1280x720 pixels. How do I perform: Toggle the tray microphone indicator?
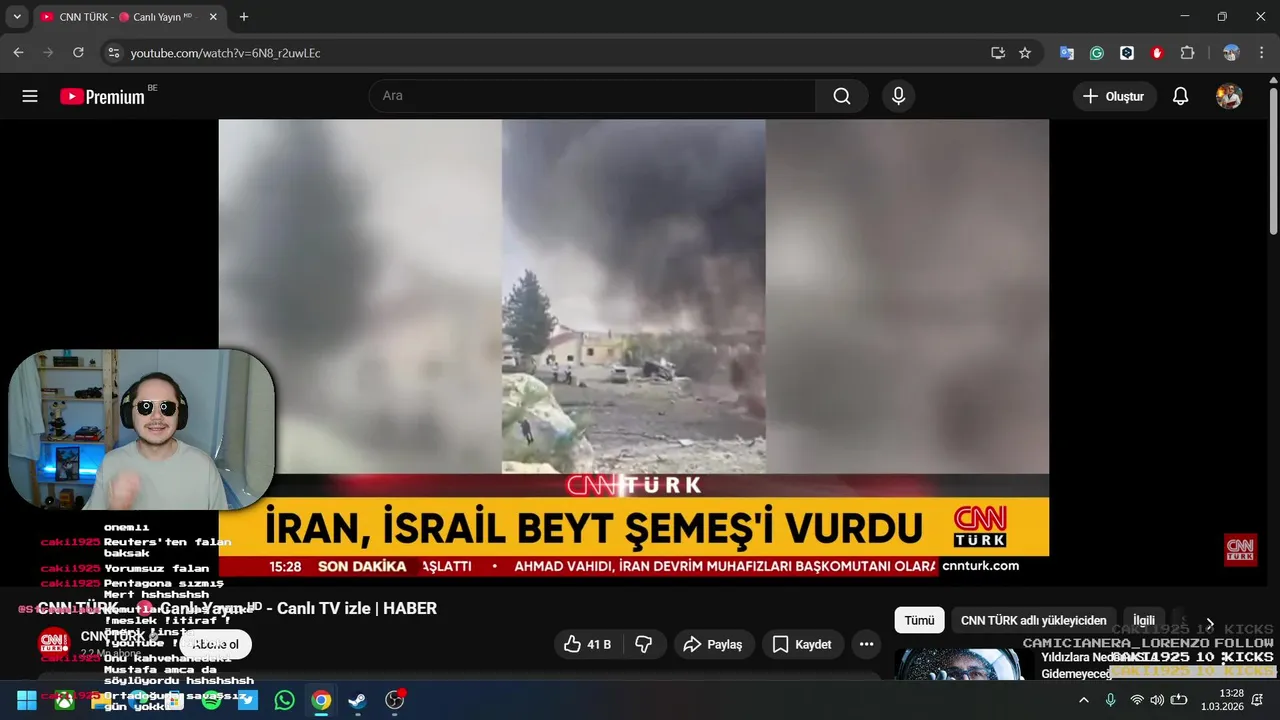1110,700
